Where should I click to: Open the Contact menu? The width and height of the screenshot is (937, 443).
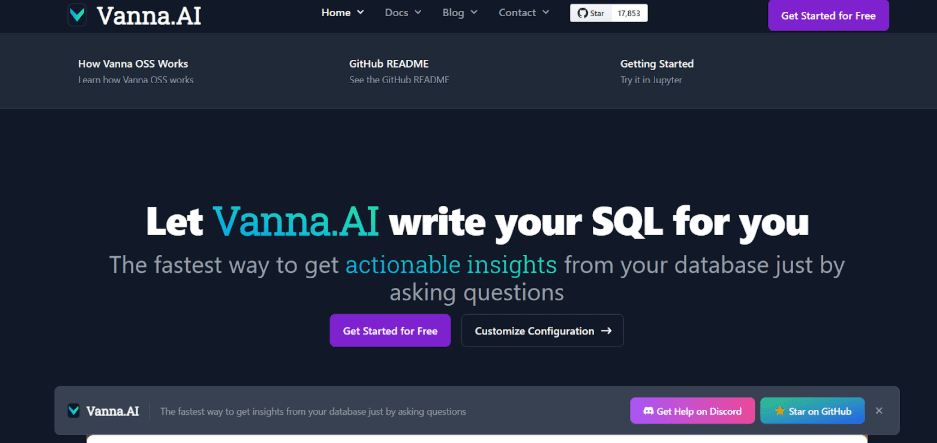[x=524, y=13]
